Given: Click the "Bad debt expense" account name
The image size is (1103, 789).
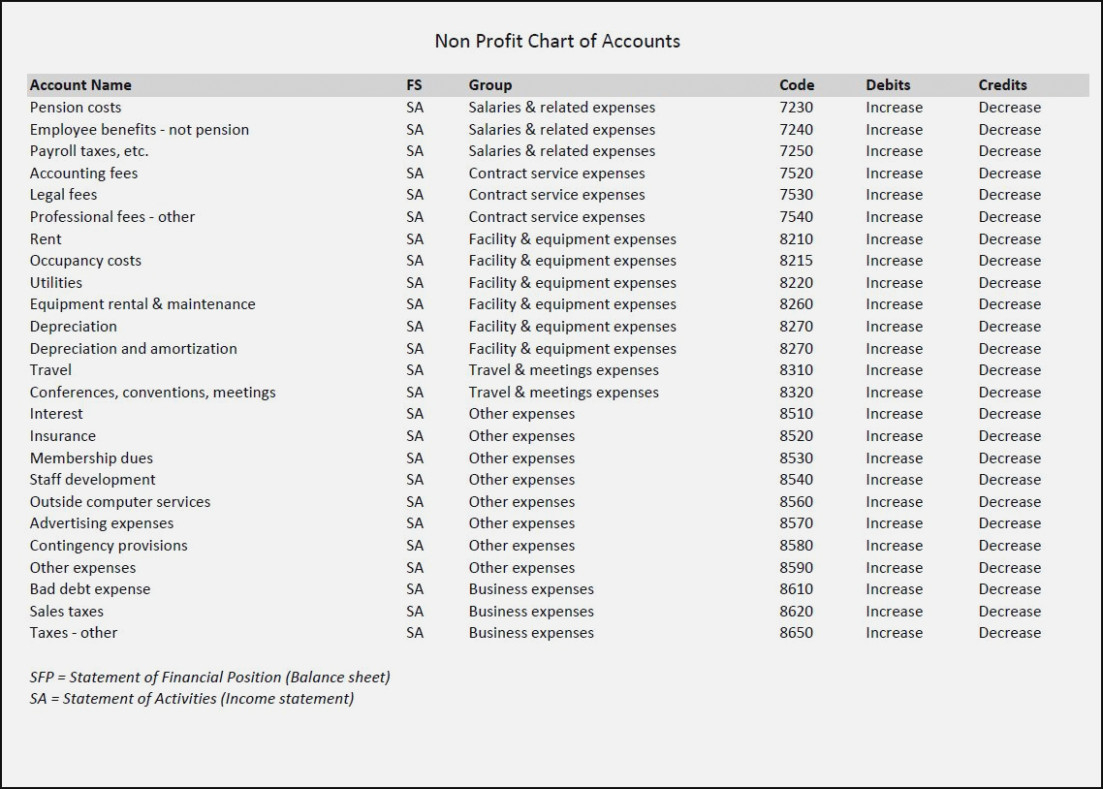Looking at the screenshot, I should [90, 589].
